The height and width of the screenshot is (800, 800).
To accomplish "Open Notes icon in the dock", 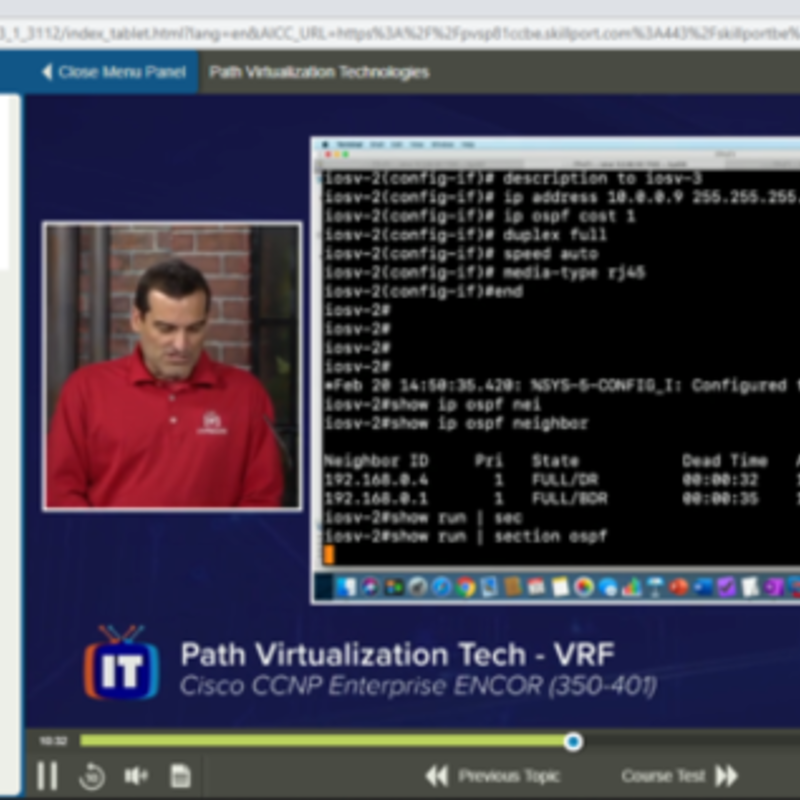I will 560,587.
